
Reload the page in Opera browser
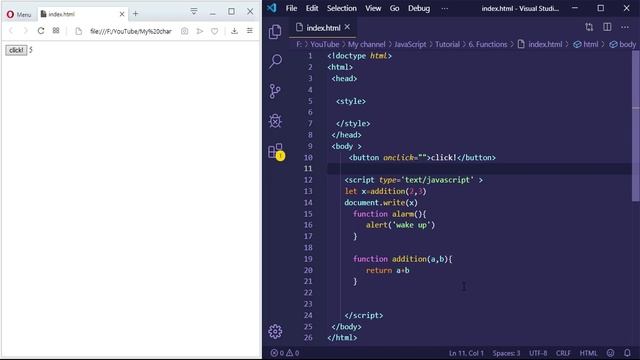click(41, 31)
